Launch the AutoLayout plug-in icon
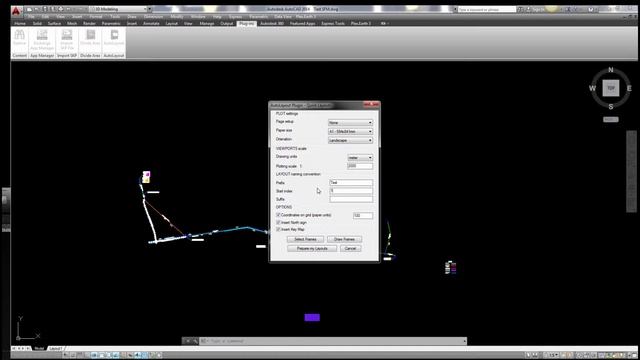 pos(114,37)
